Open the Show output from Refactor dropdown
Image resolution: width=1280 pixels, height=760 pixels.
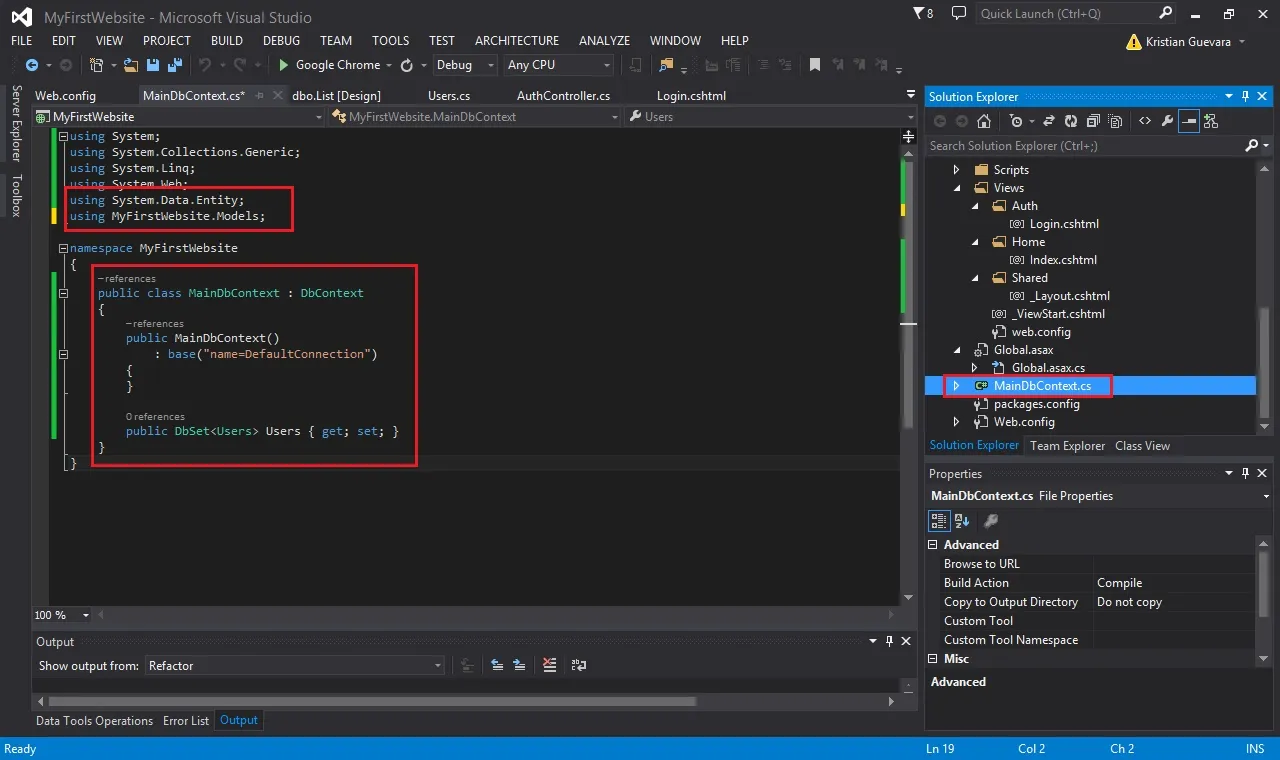point(295,665)
